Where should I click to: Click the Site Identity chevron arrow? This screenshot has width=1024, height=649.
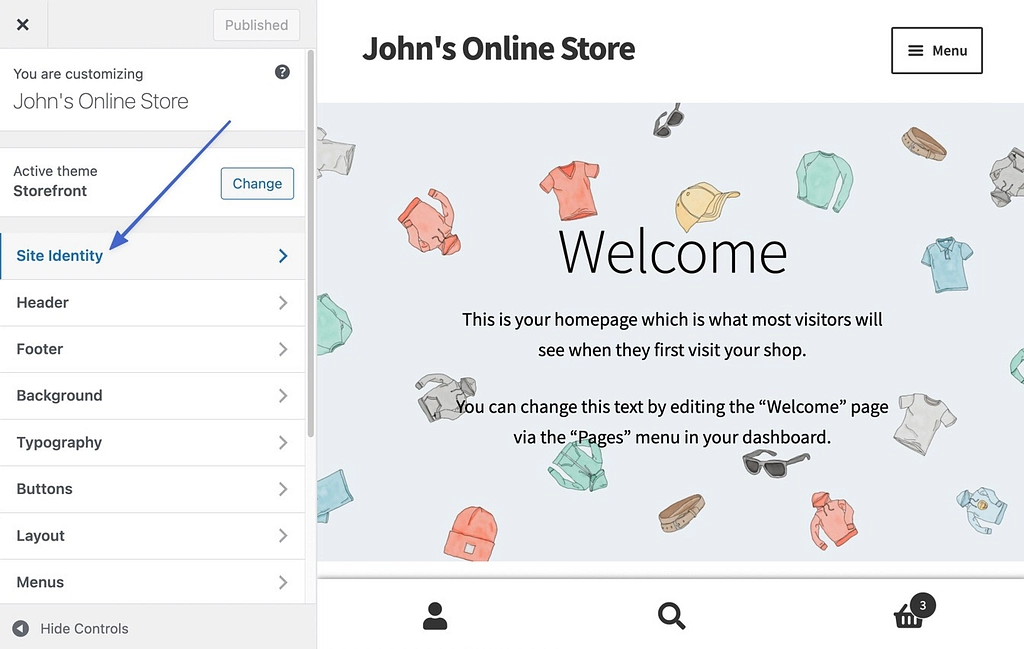click(x=283, y=256)
